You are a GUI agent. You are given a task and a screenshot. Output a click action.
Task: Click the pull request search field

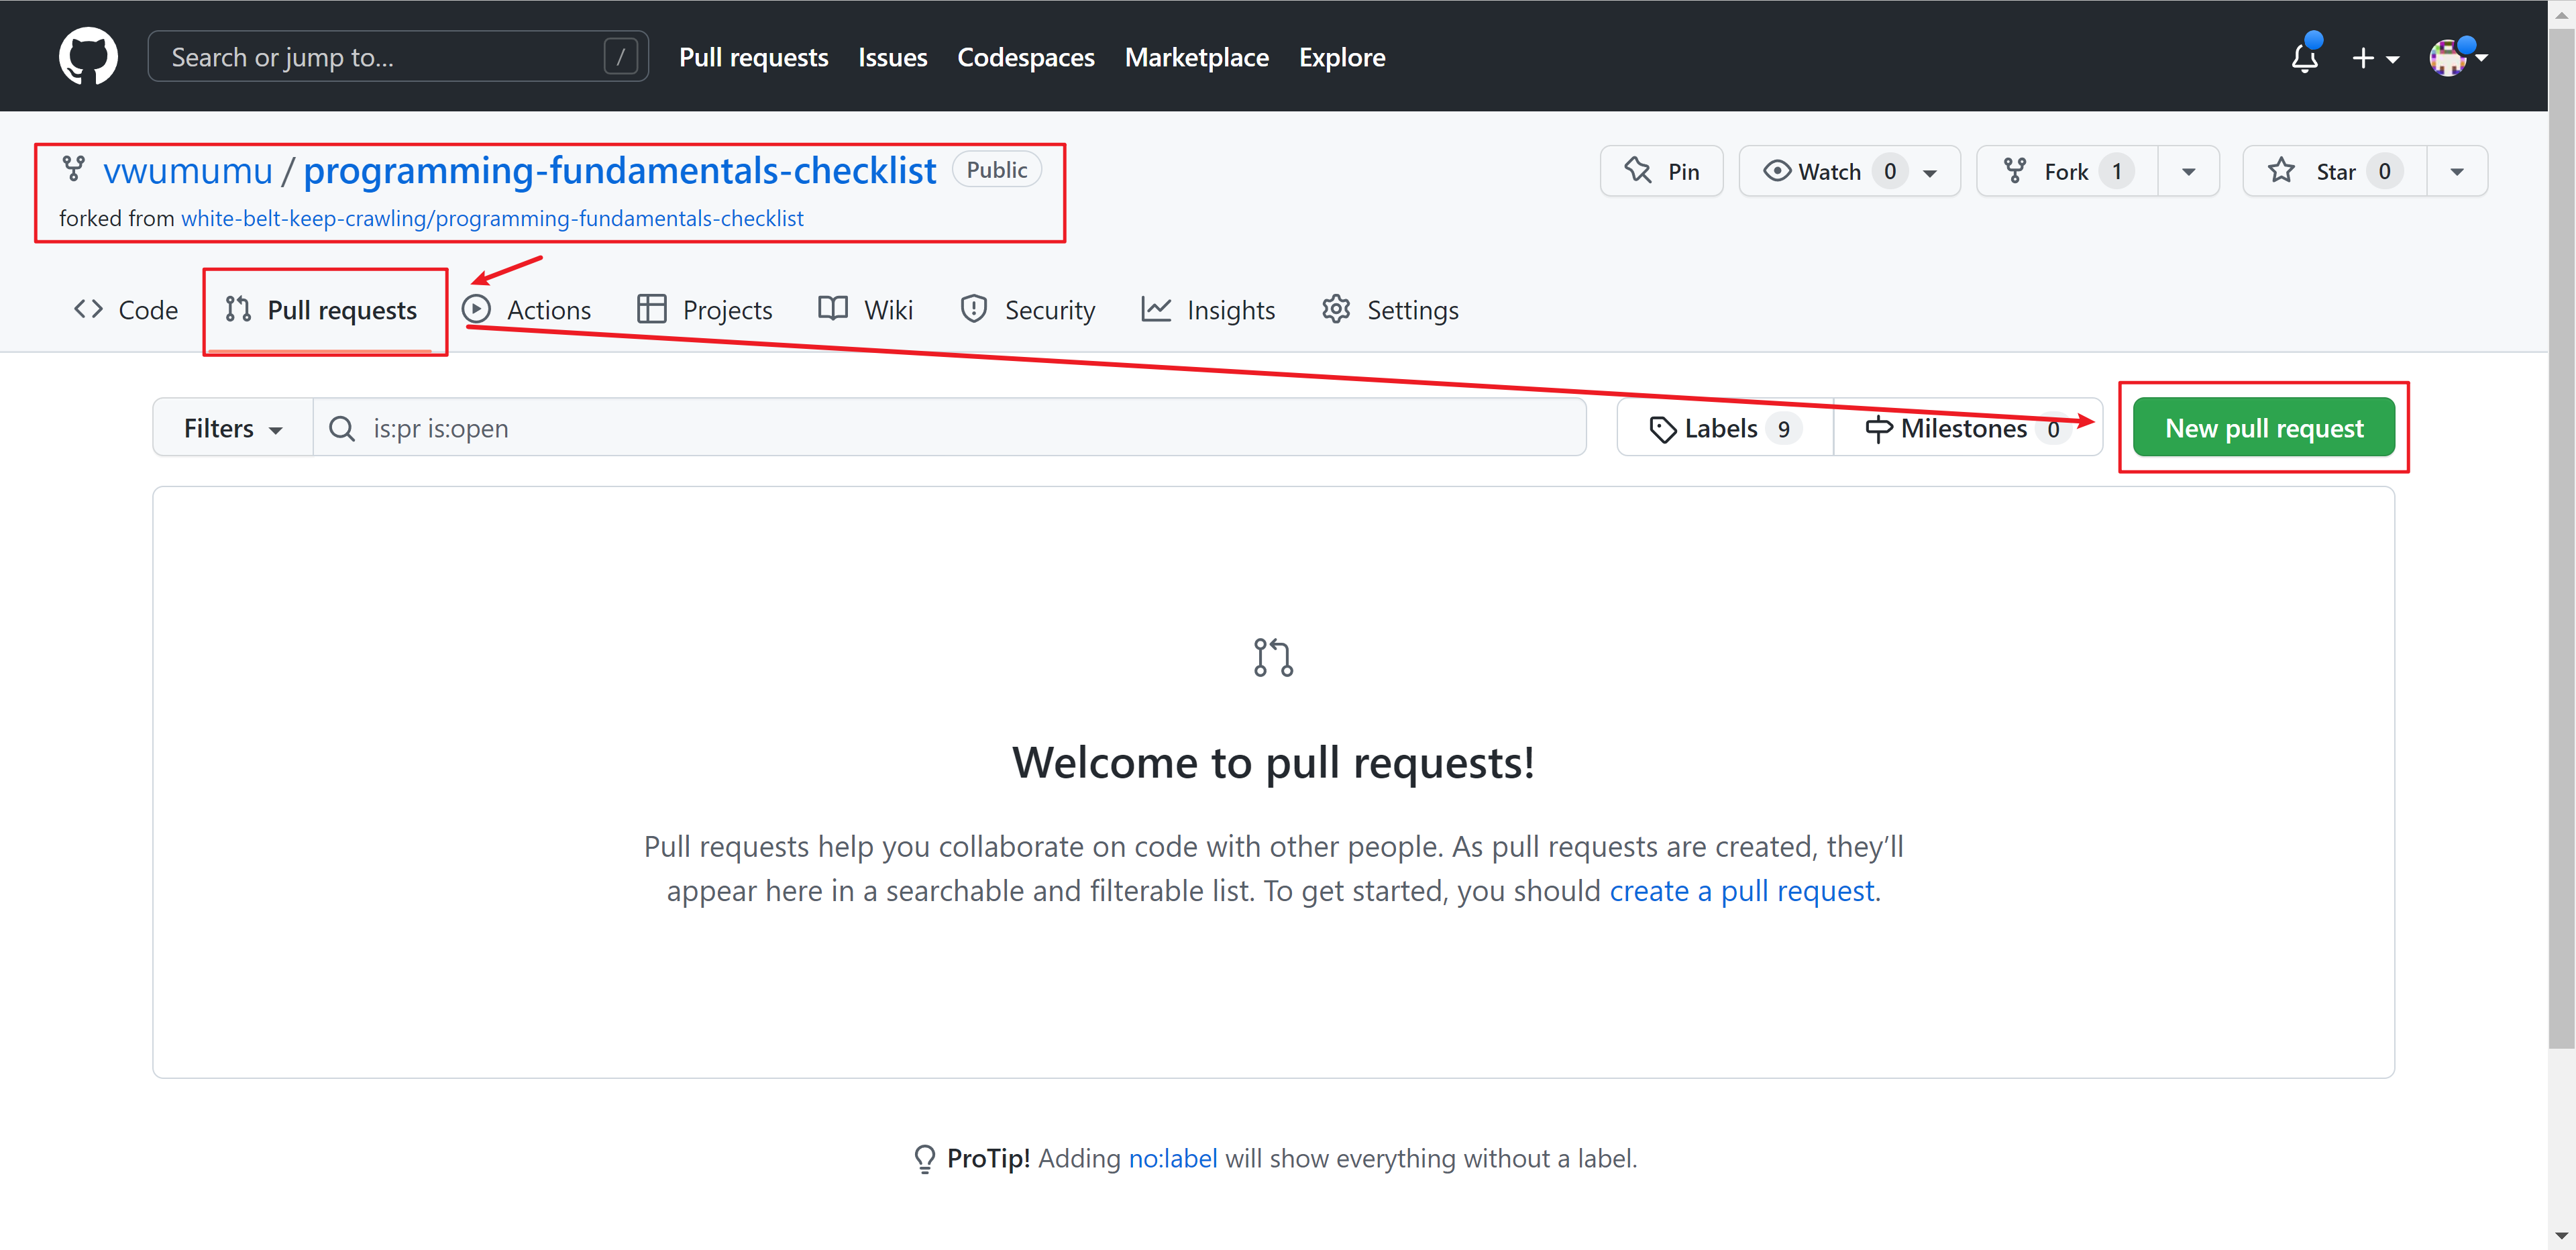click(x=950, y=428)
